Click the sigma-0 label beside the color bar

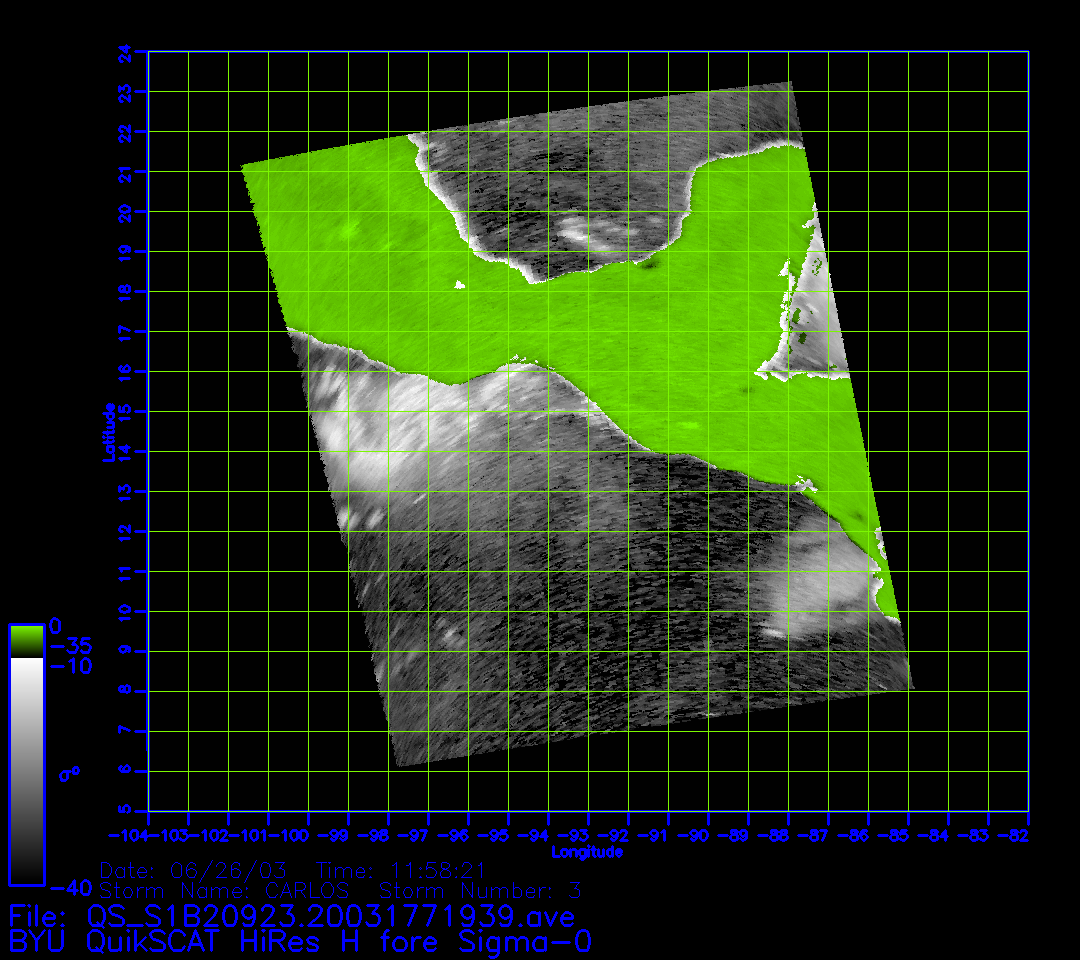(x=69, y=773)
